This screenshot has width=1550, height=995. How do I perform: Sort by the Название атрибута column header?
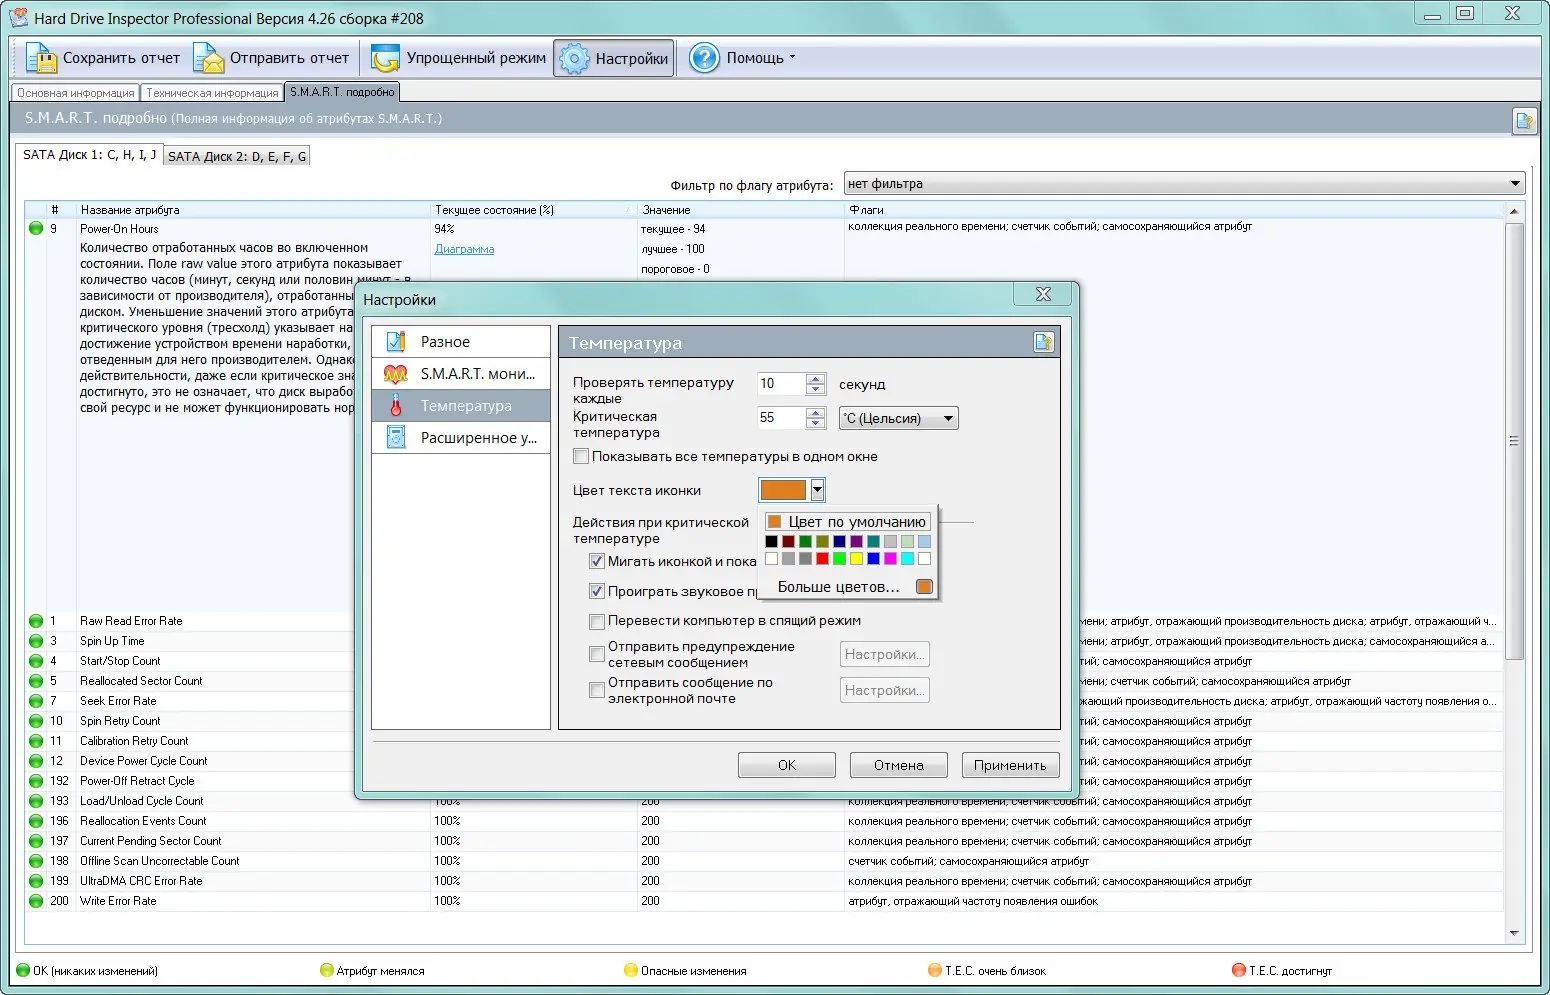253,210
